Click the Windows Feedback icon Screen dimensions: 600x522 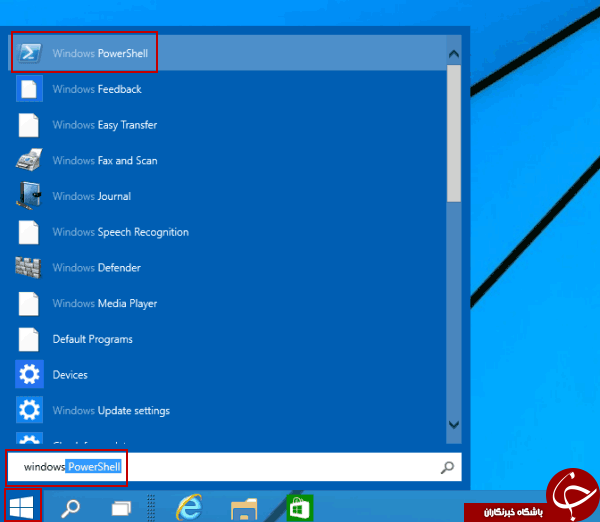[29, 89]
